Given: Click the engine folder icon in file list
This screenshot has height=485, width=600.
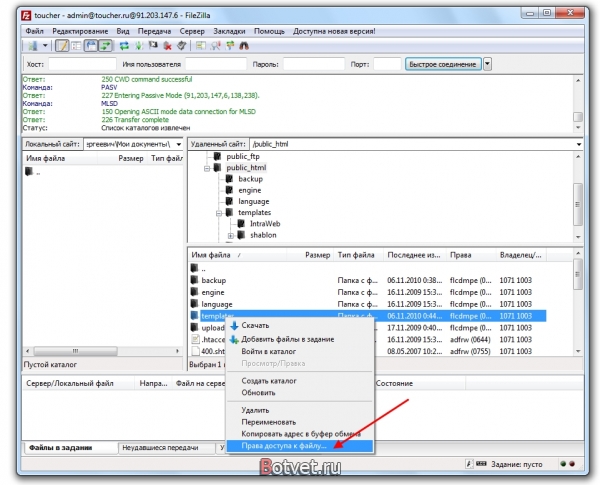Looking at the screenshot, I should pos(195,292).
